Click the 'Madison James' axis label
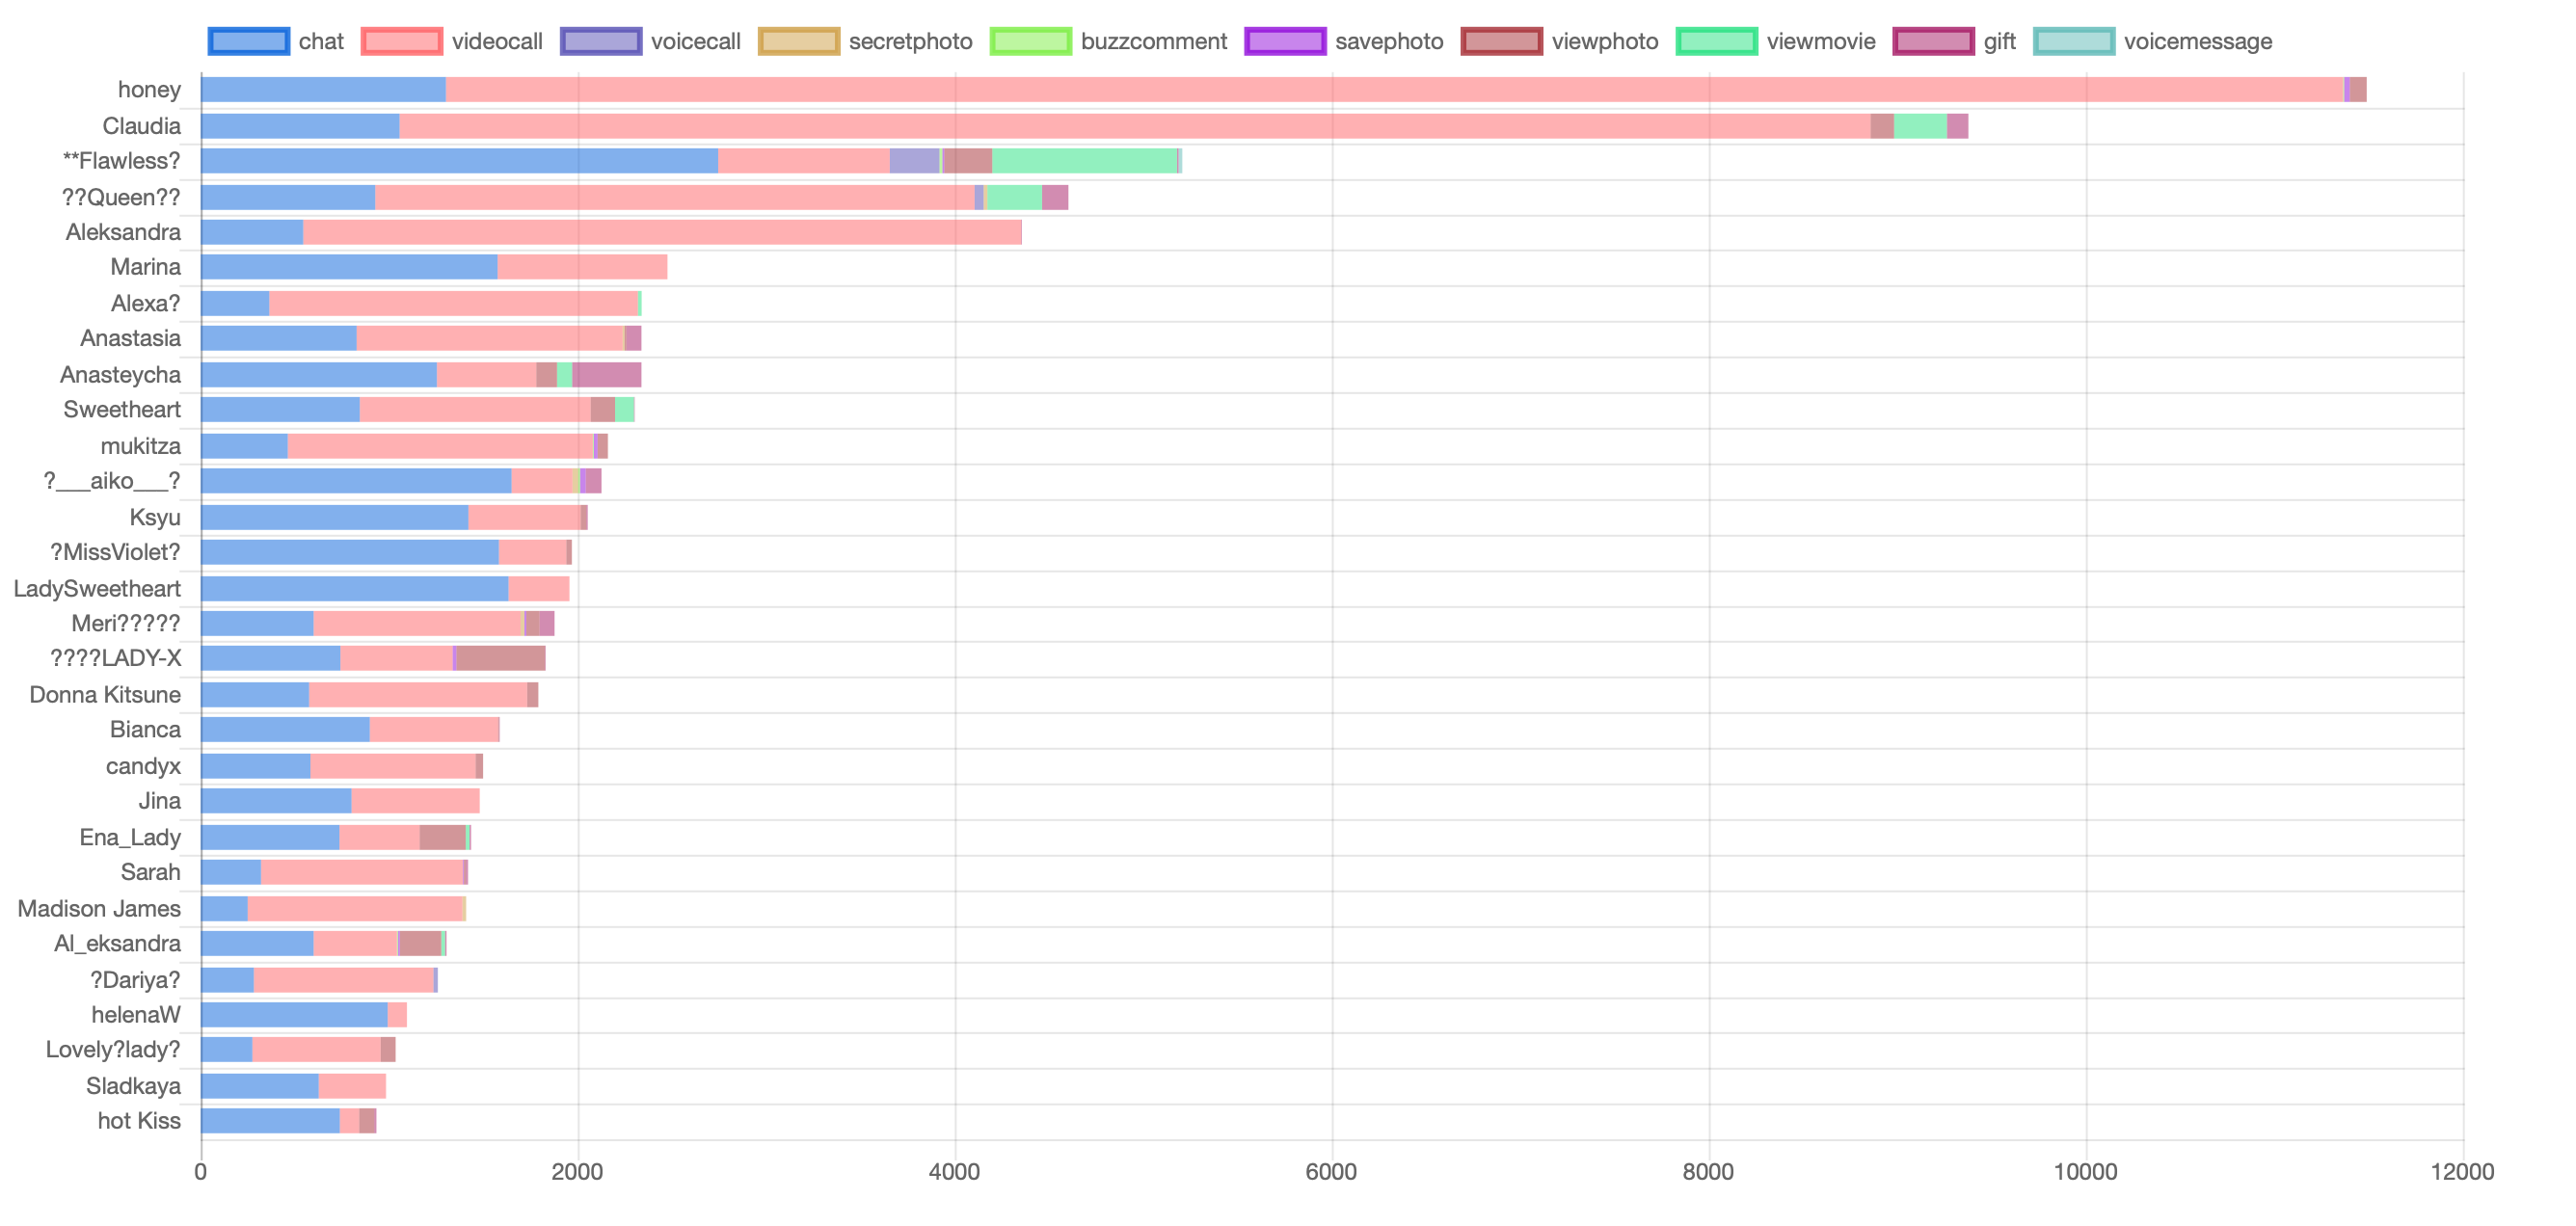Viewport: 2576px width, 1226px height. (x=99, y=909)
